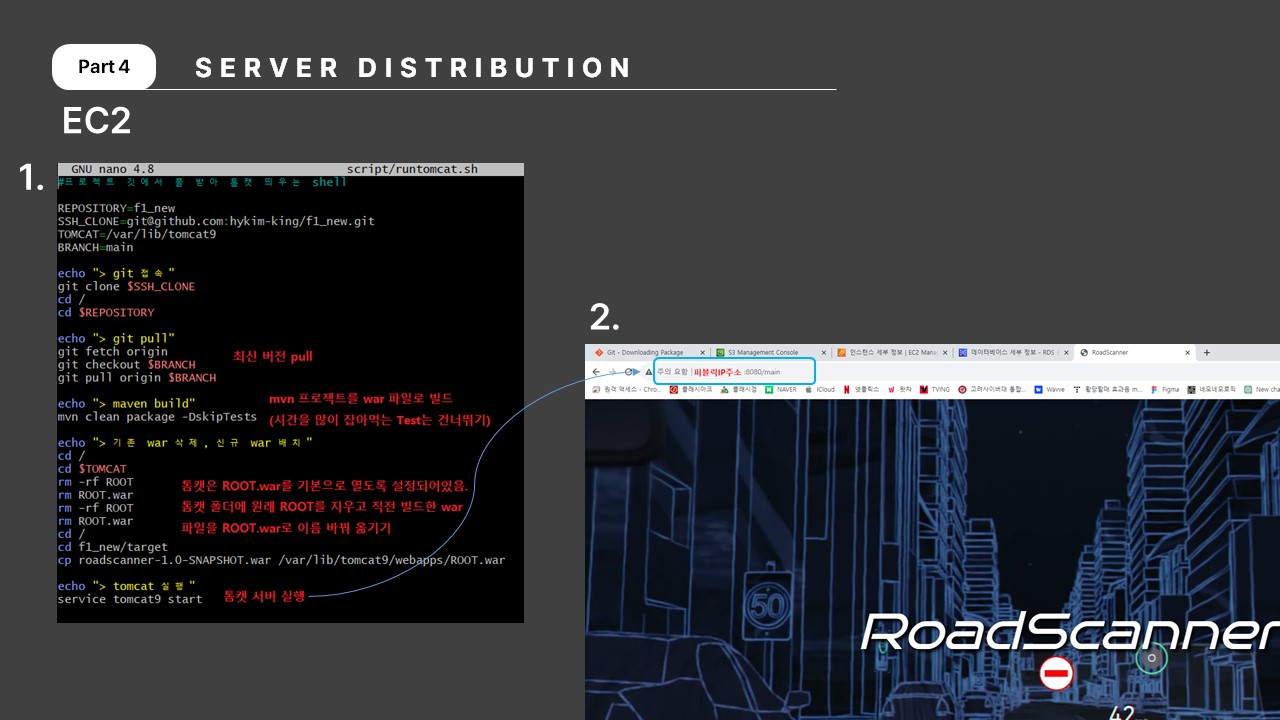Image resolution: width=1280 pixels, height=720 pixels.
Task: Open the Netflix bookmark
Action: (862, 389)
